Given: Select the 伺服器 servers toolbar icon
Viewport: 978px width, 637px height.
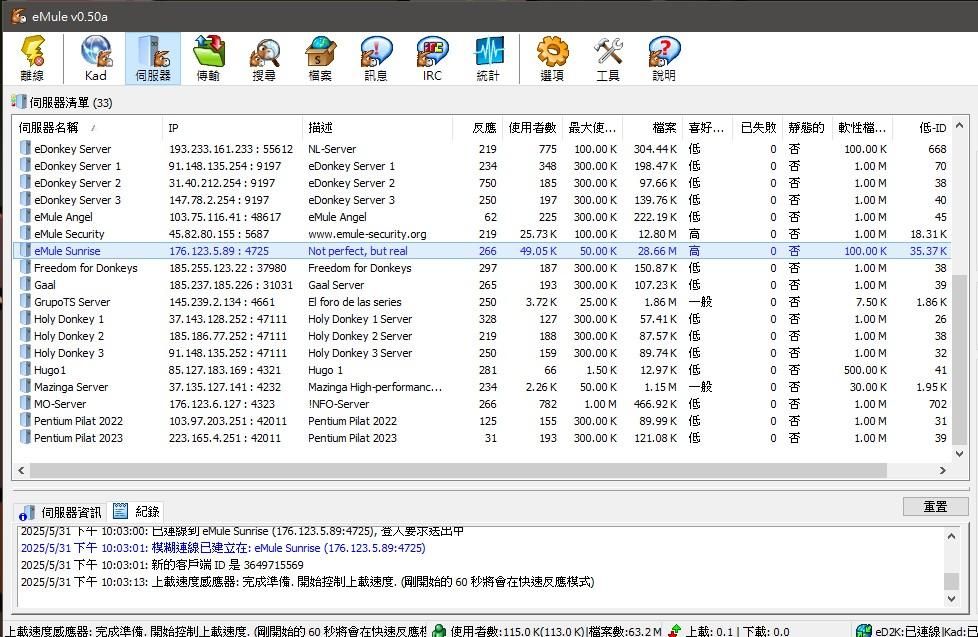Looking at the screenshot, I should pos(153,58).
